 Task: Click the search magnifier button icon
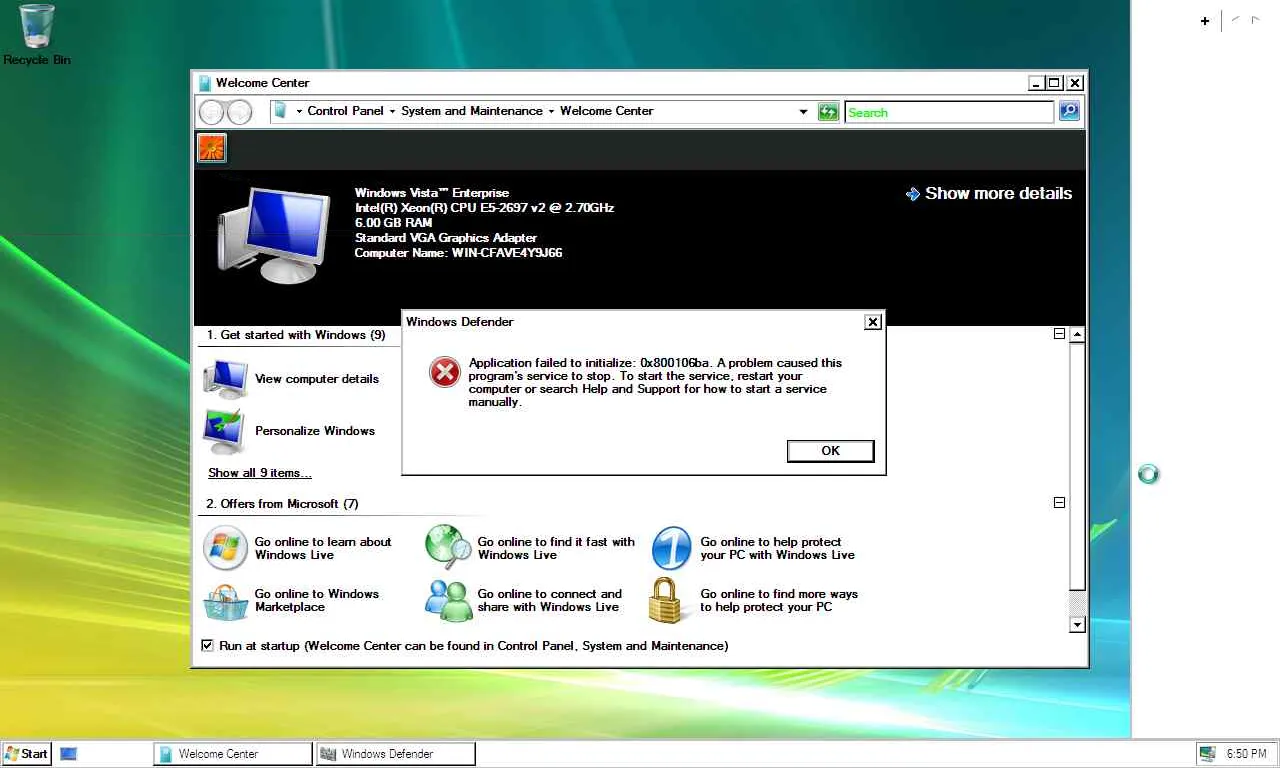(x=1069, y=111)
